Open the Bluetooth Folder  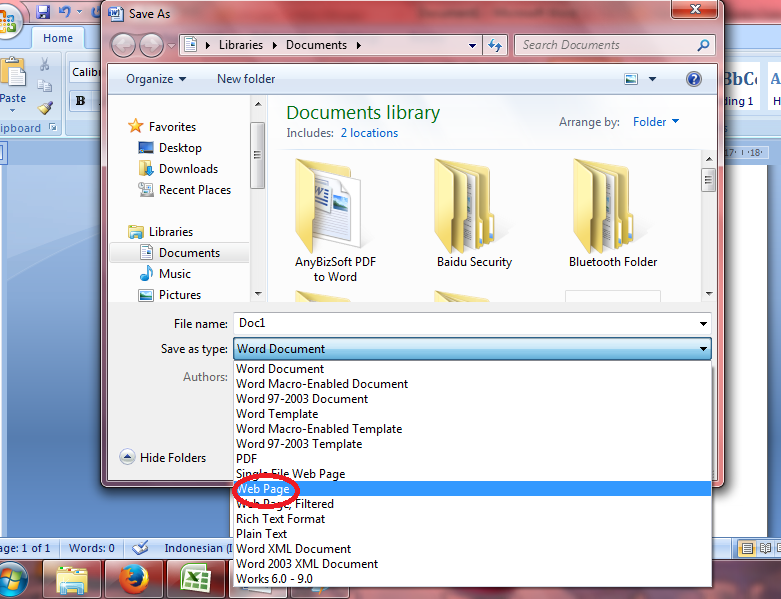click(x=613, y=214)
